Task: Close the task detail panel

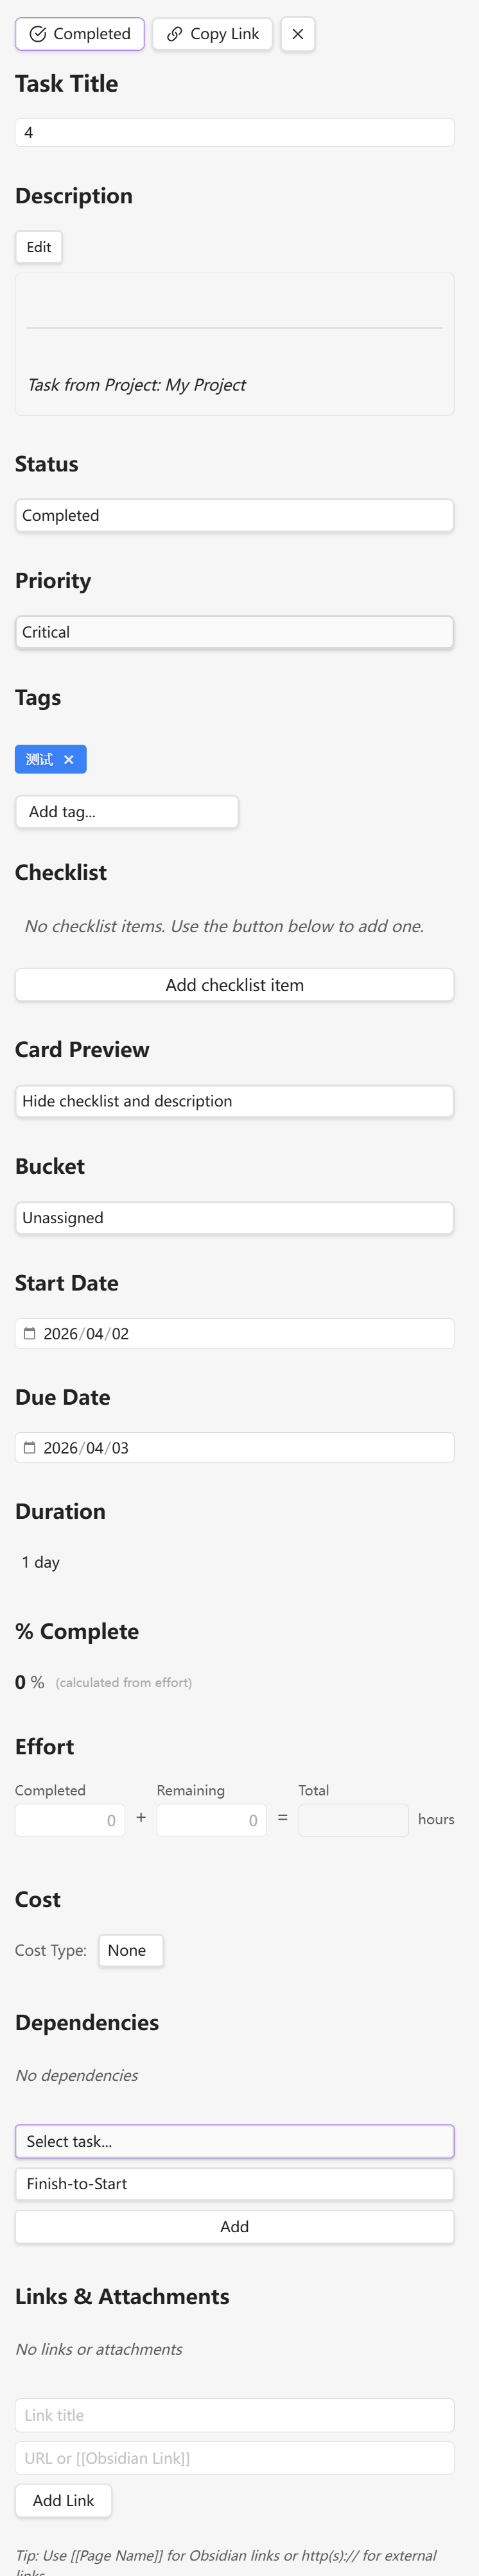Action: [x=297, y=34]
